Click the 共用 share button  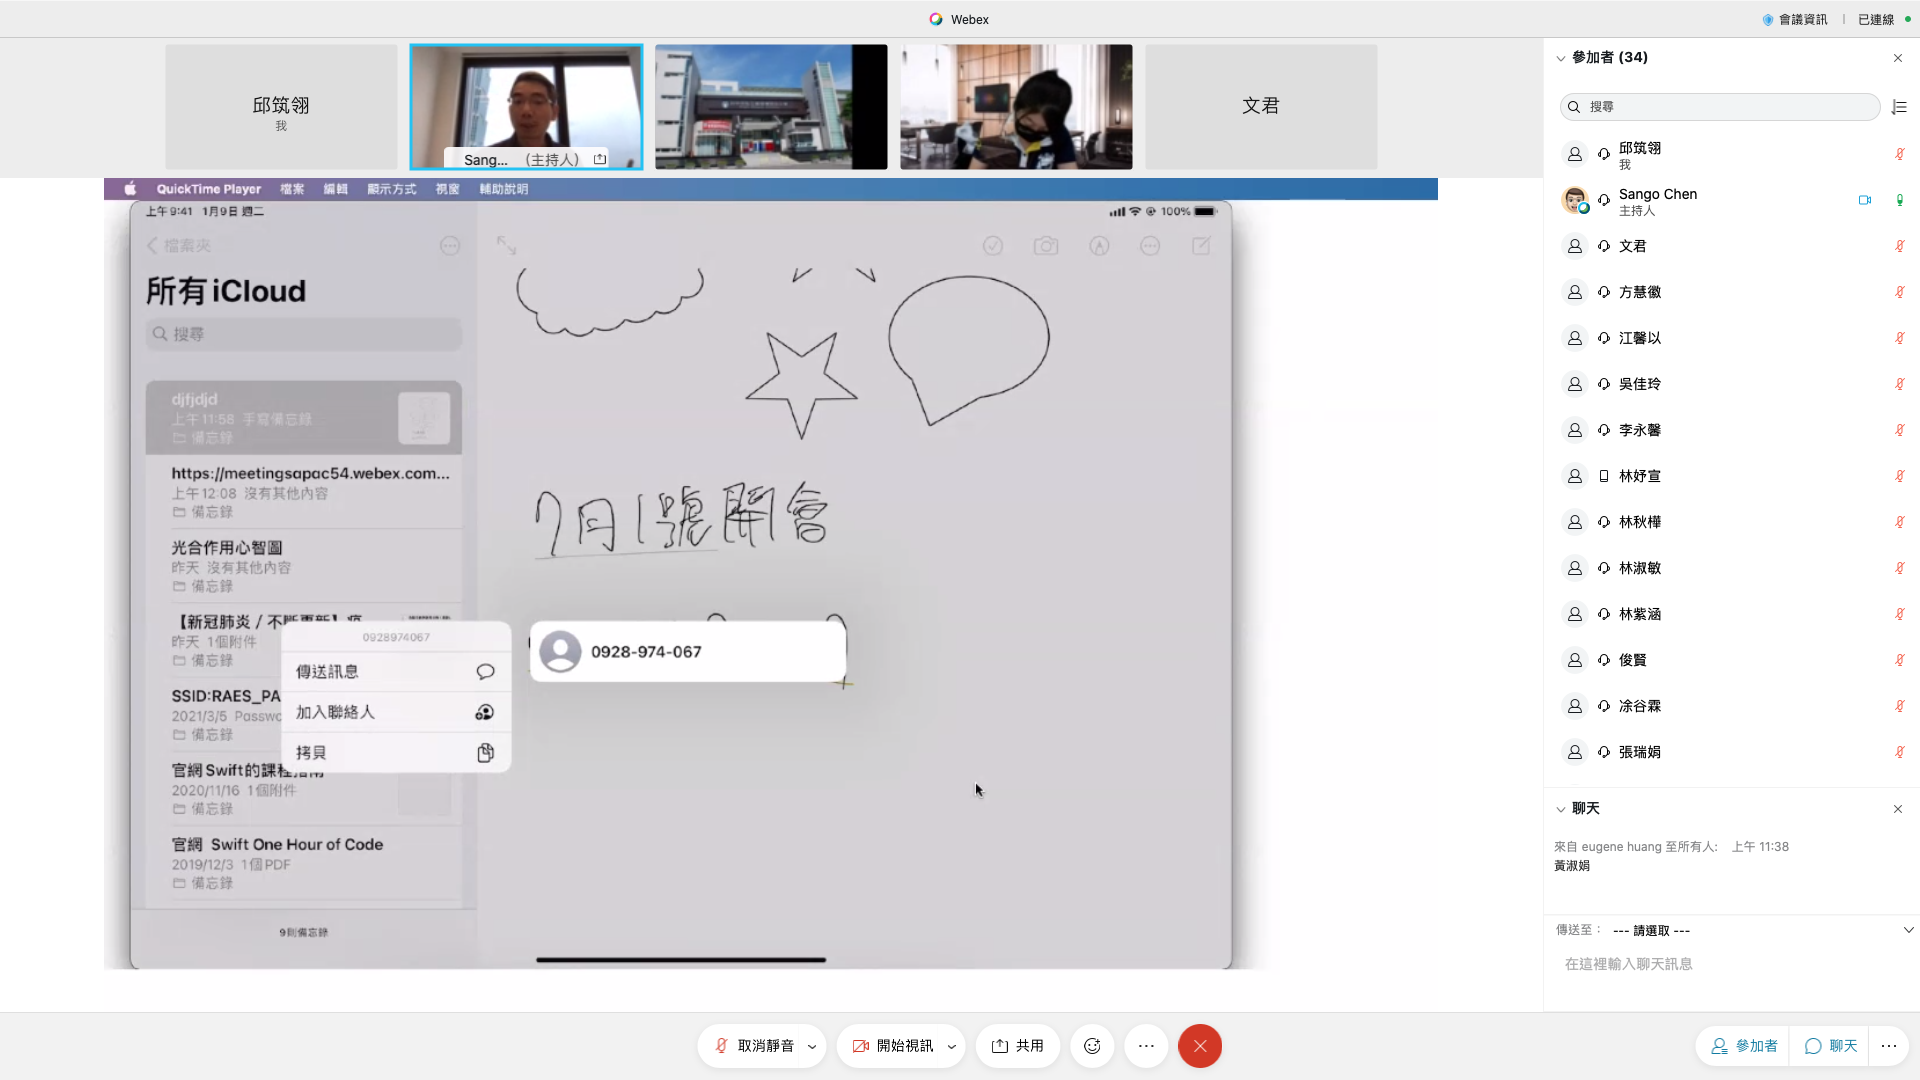click(1017, 1046)
